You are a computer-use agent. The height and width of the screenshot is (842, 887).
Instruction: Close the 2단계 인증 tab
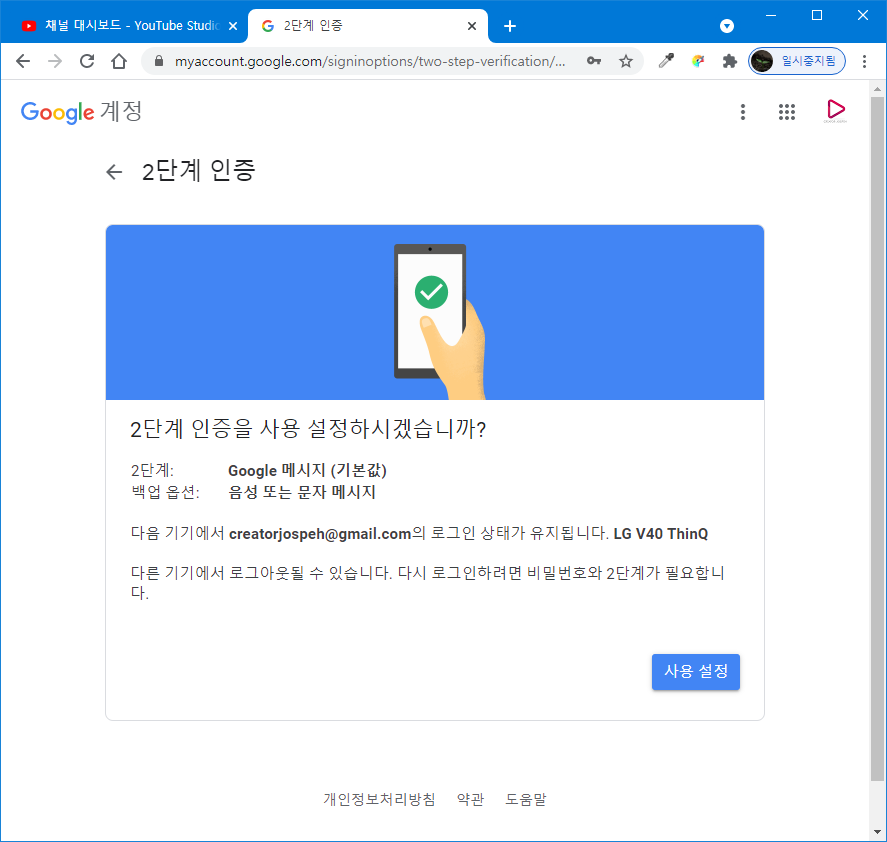[x=472, y=26]
